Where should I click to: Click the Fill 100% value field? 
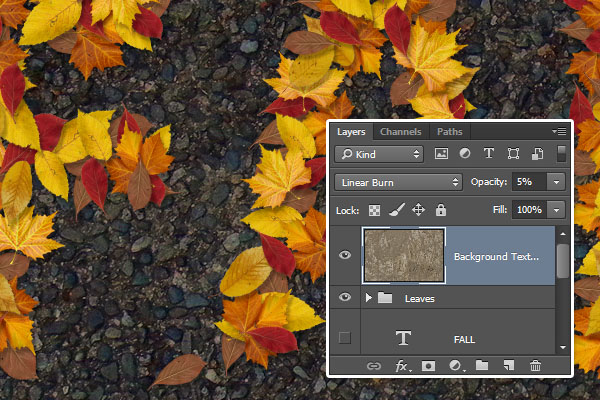click(x=528, y=210)
